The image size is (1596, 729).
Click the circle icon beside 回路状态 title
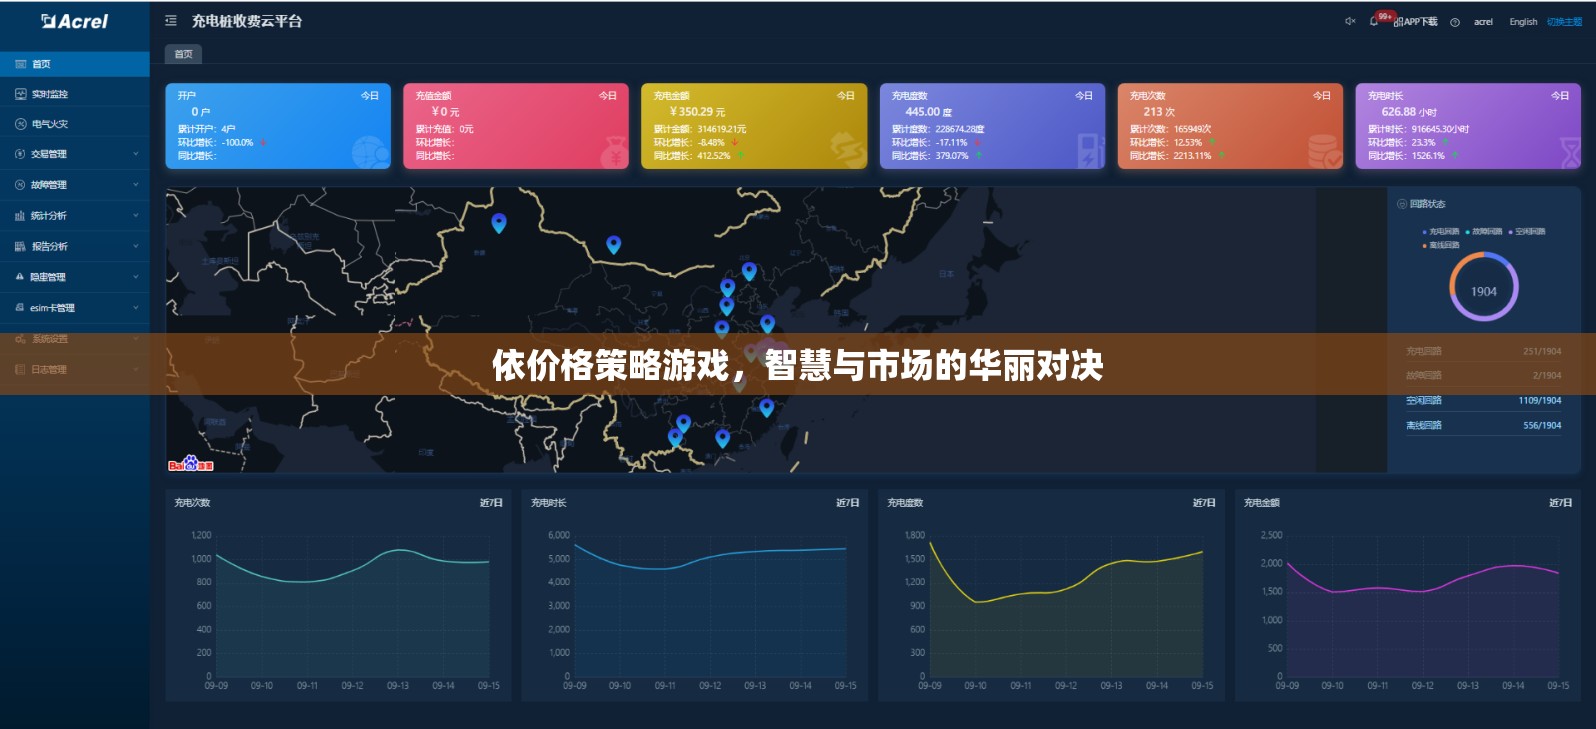click(1402, 204)
